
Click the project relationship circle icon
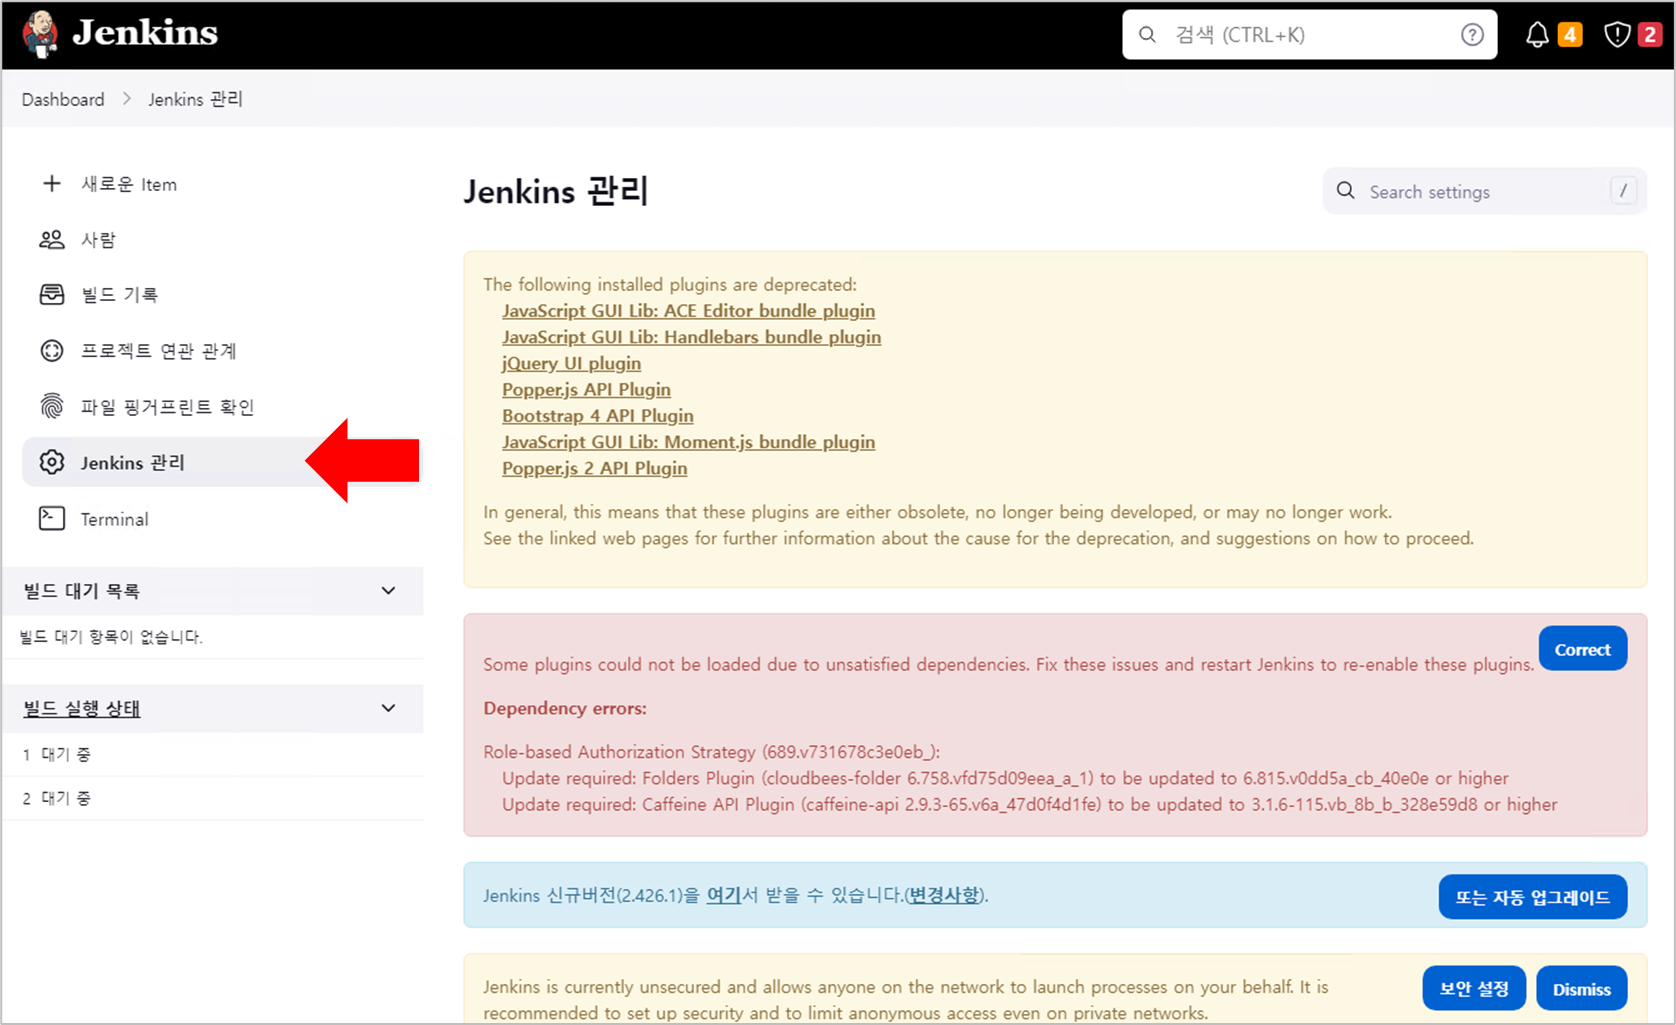pyautogui.click(x=52, y=351)
